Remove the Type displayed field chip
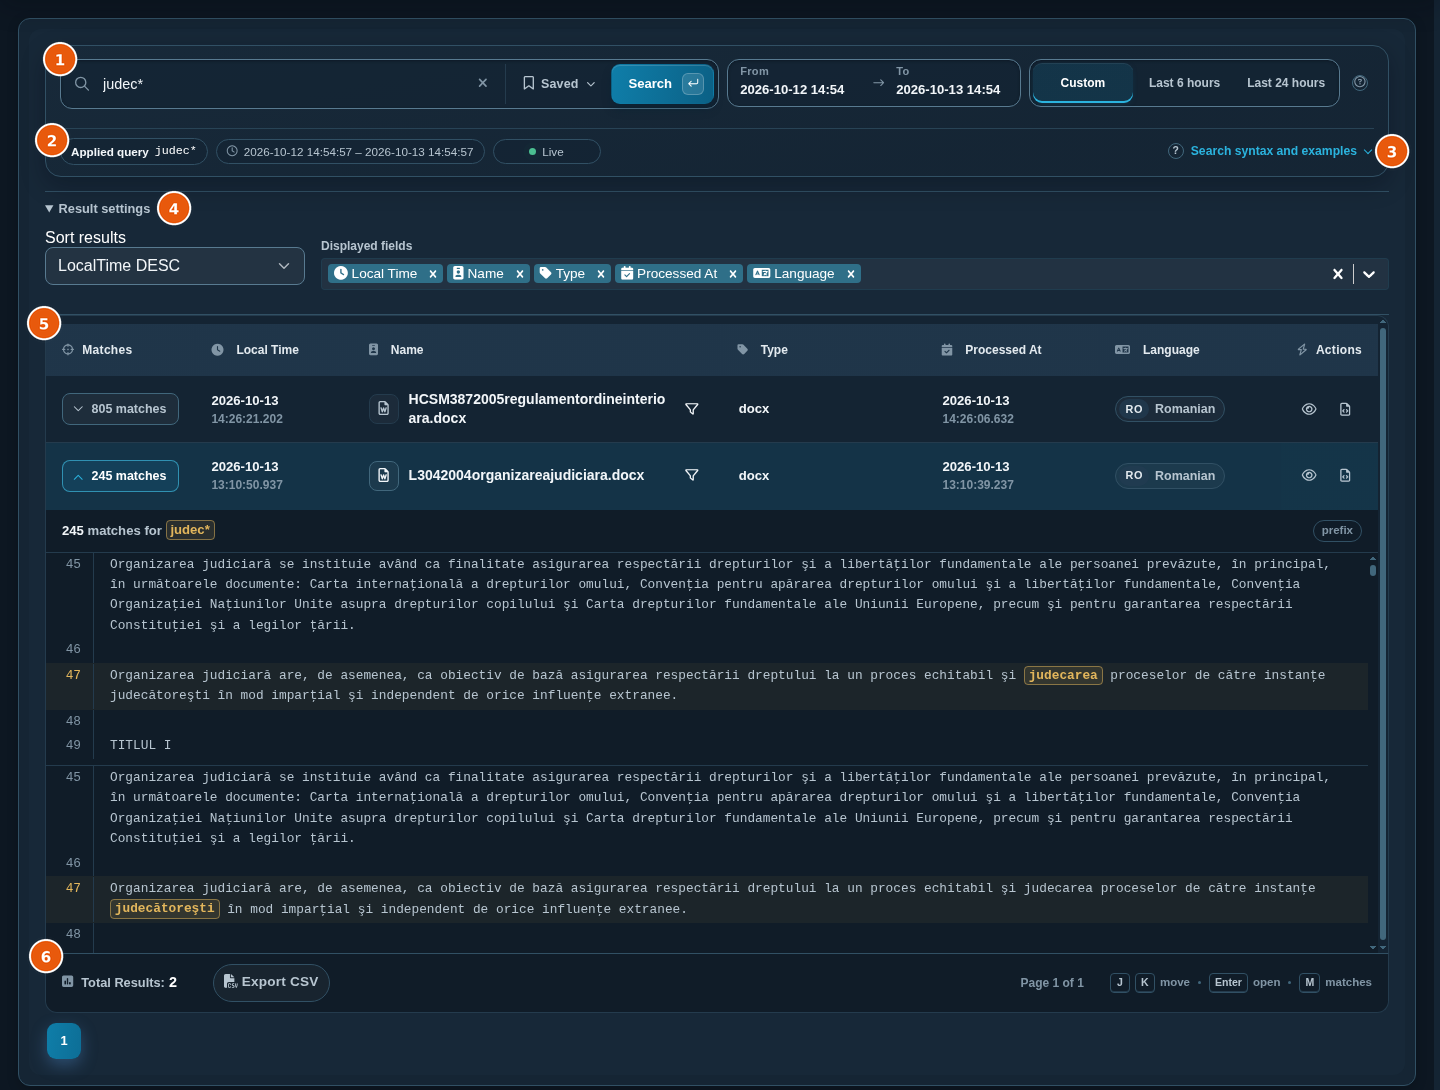Image resolution: width=1440 pixels, height=1090 pixels. 601,274
